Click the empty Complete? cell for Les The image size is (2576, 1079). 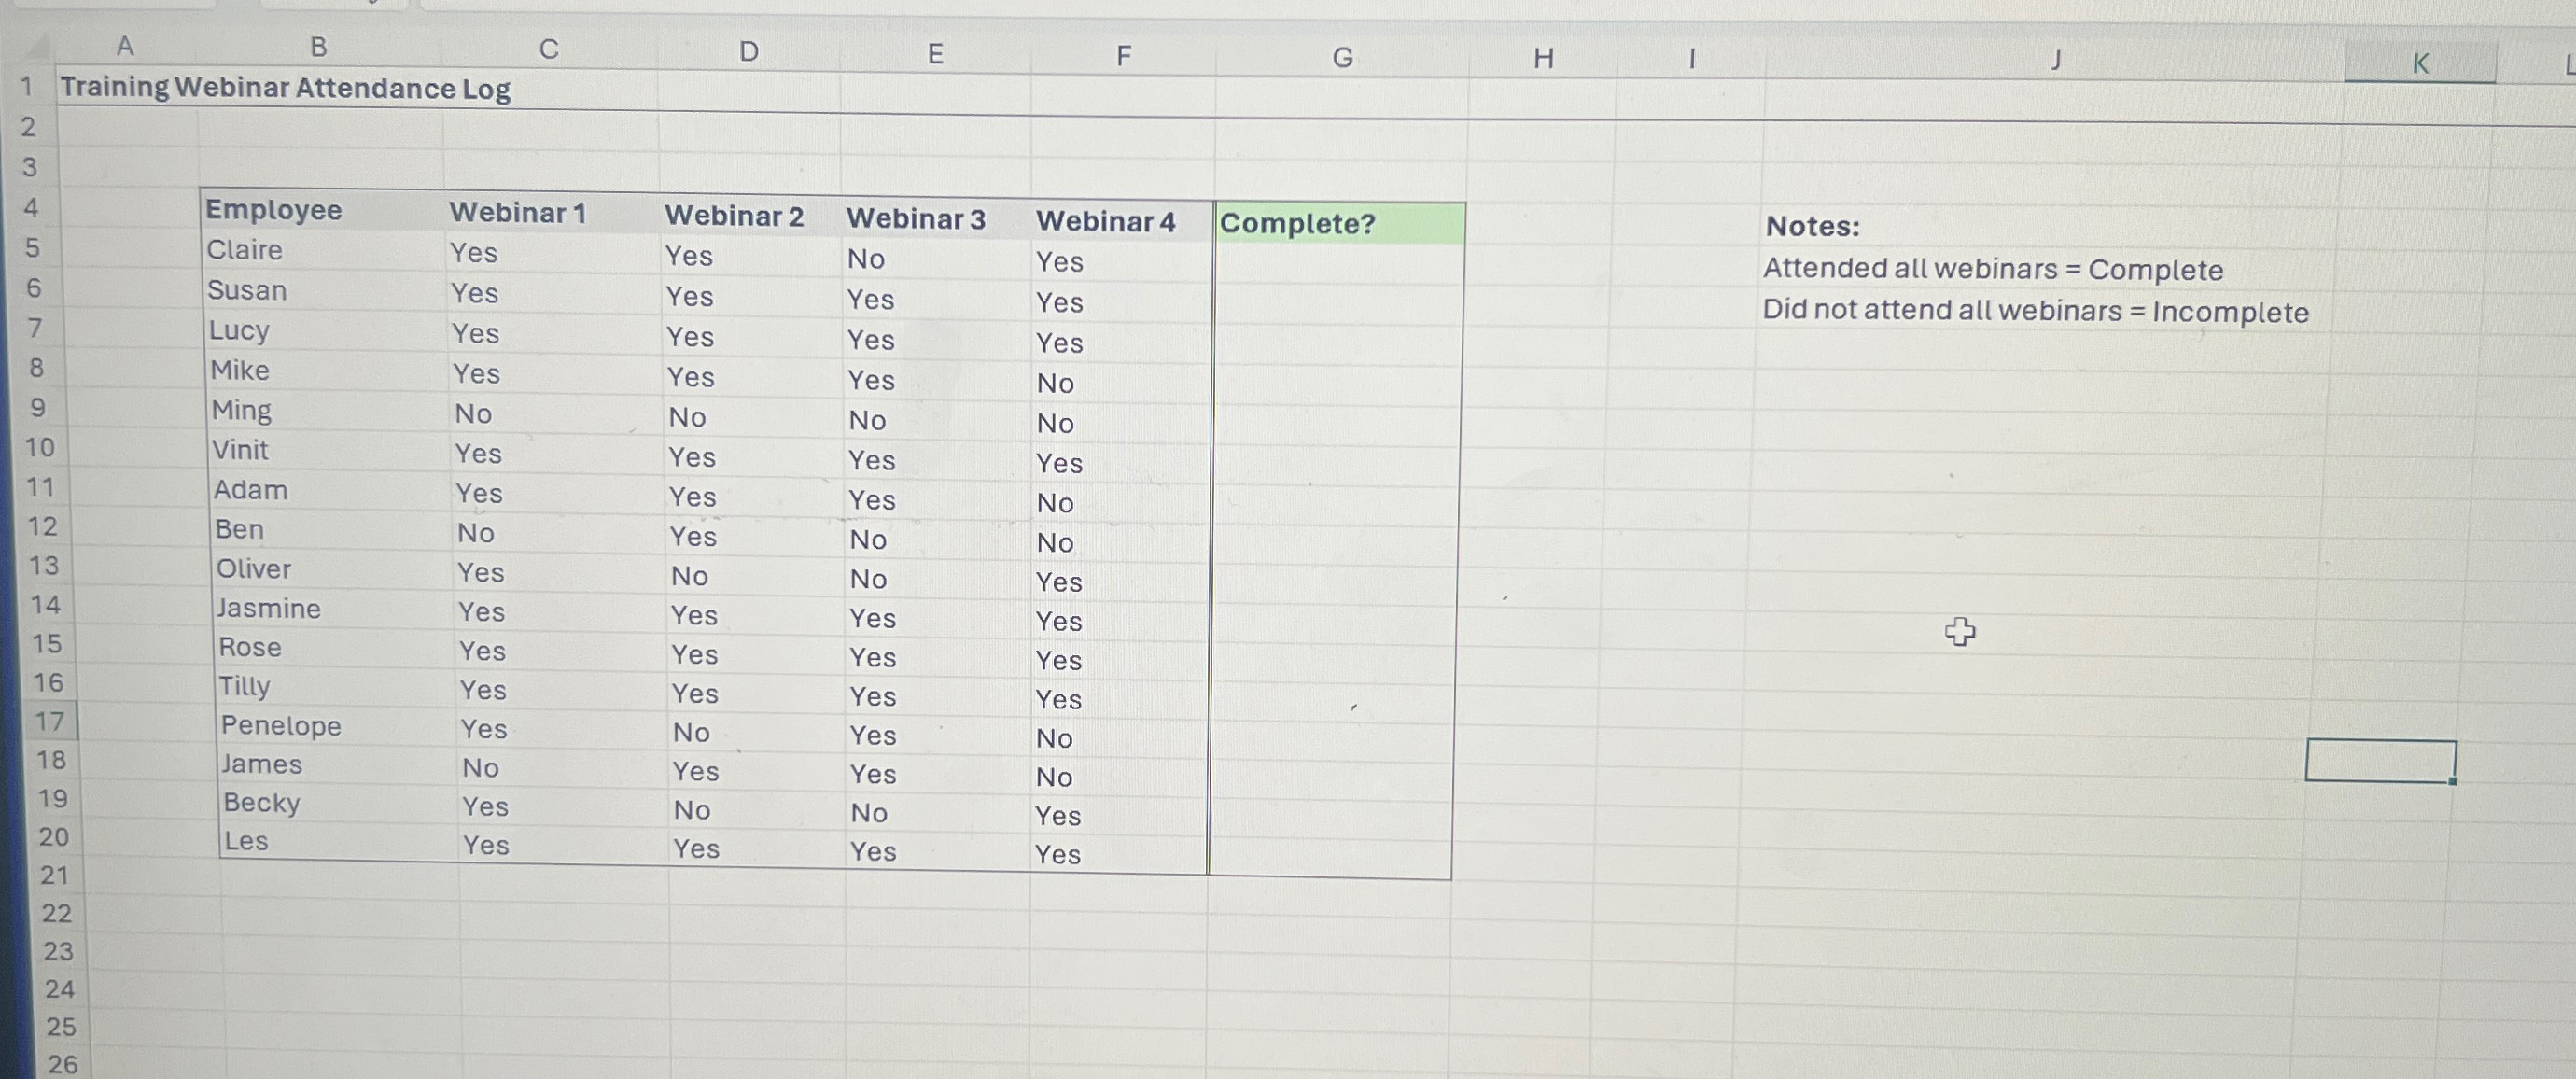[1328, 858]
